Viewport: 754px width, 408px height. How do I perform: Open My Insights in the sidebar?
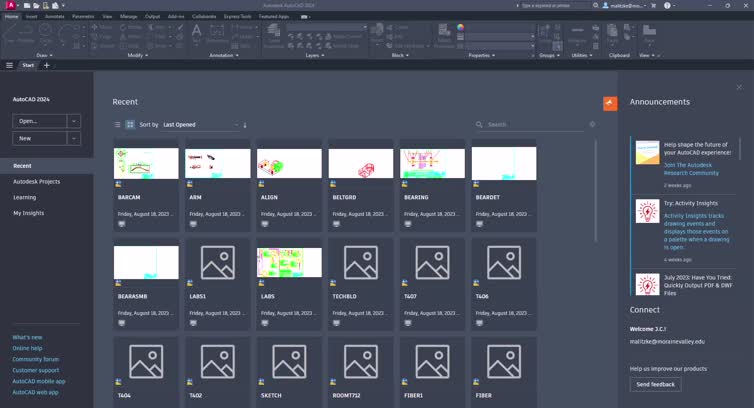(28, 213)
